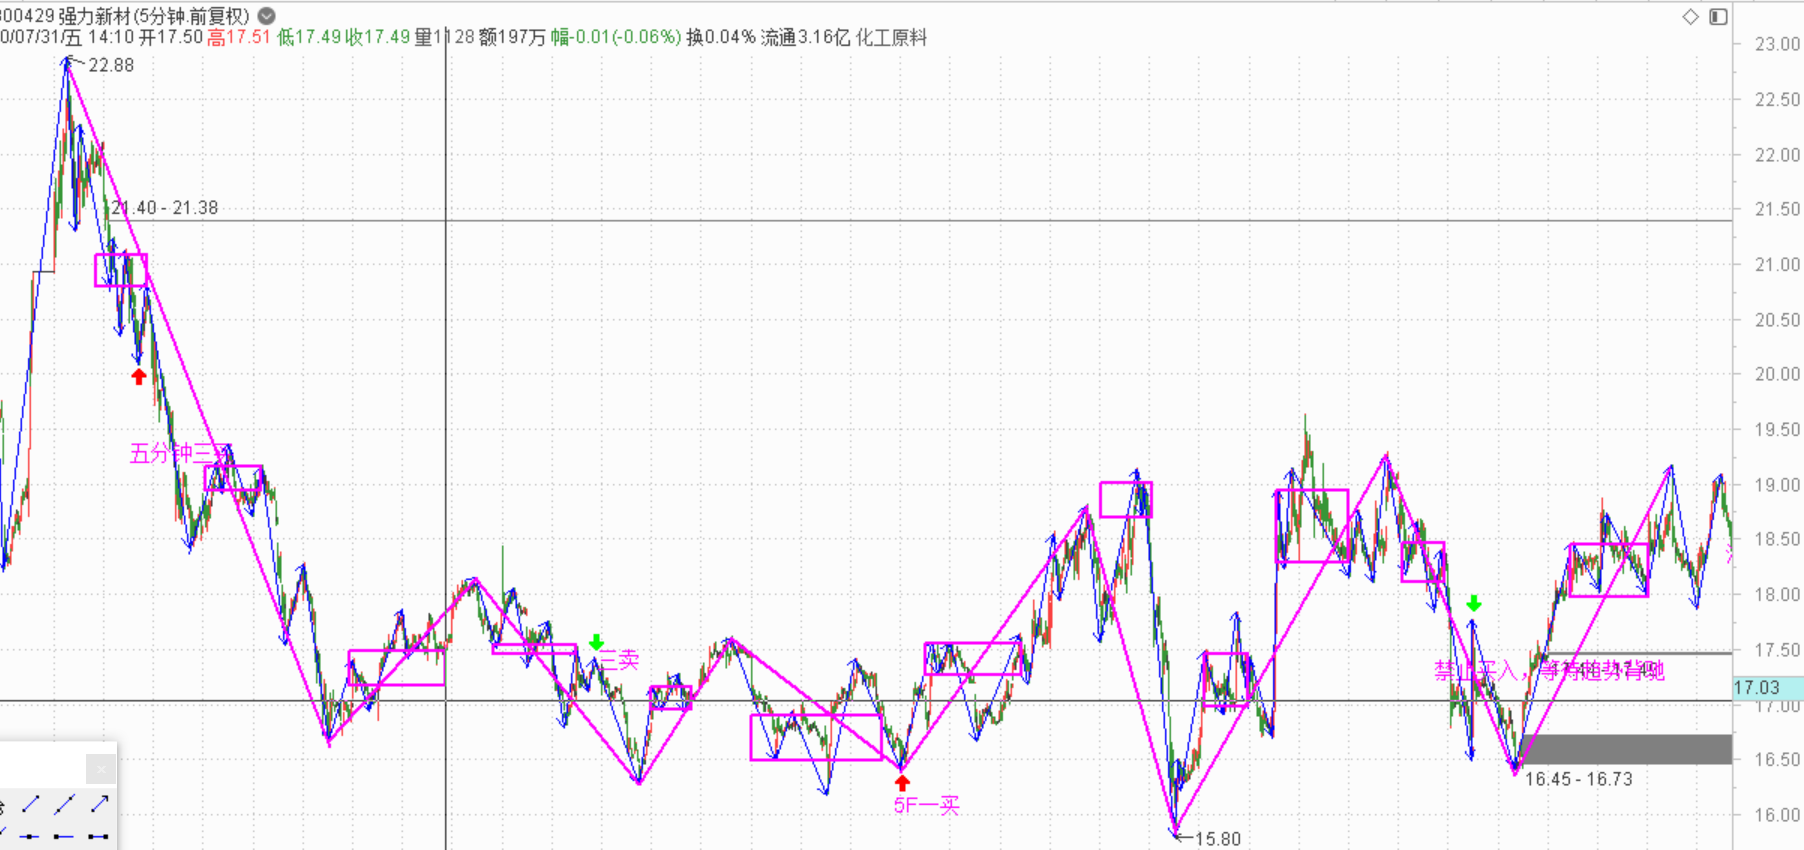The height and width of the screenshot is (850, 1804).
Task: Click the diamond icon at chart top-right
Action: coord(1690,16)
